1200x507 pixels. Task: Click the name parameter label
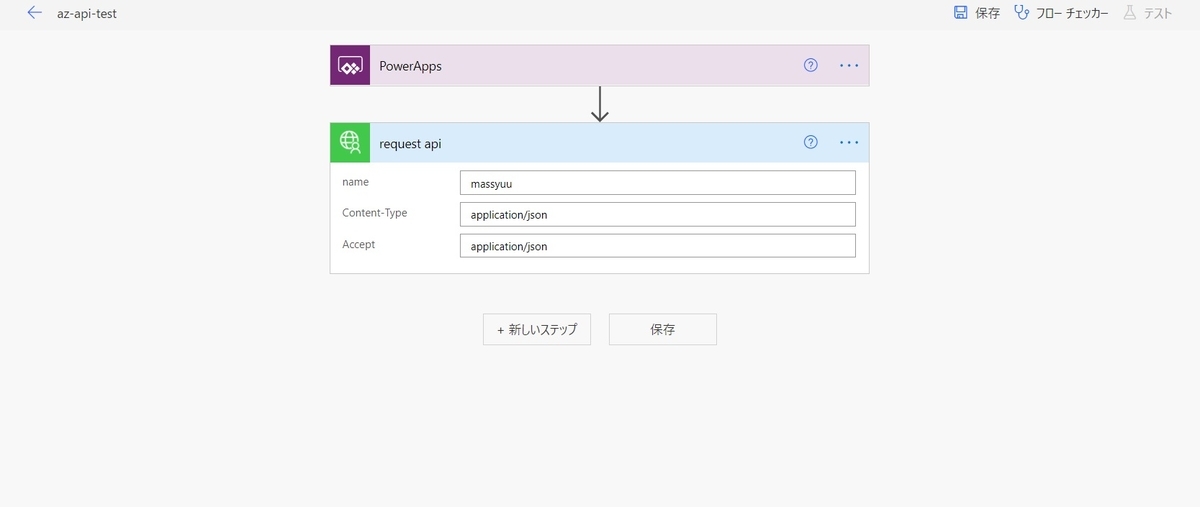pos(355,182)
